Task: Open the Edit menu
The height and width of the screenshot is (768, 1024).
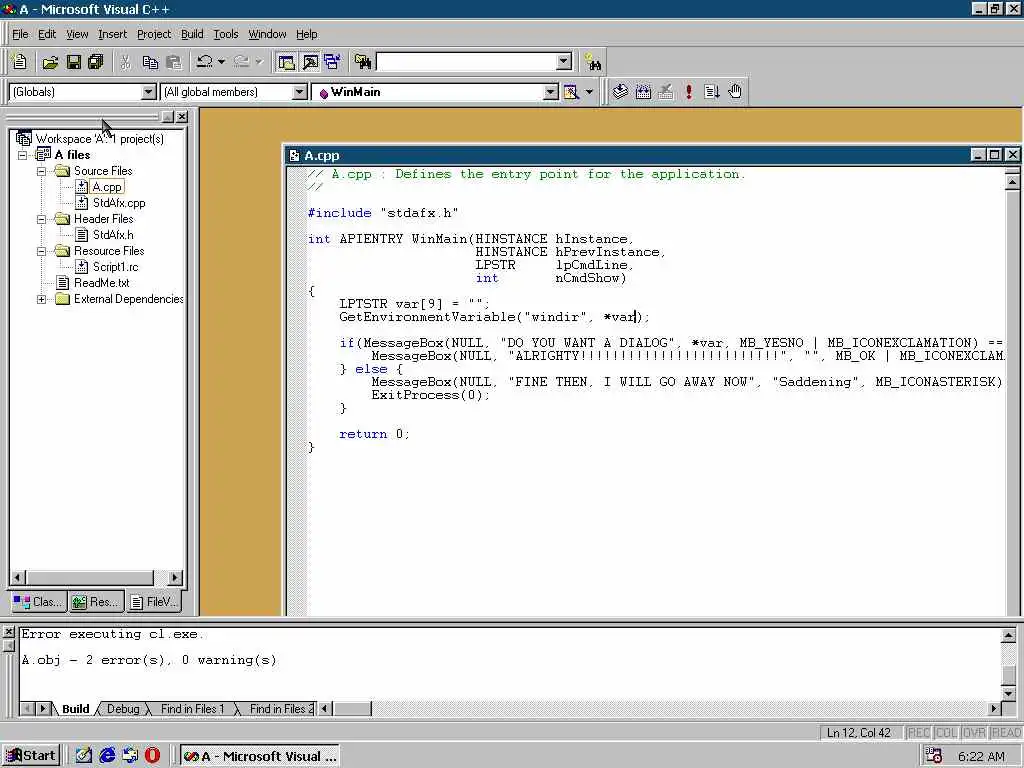Action: pyautogui.click(x=47, y=34)
